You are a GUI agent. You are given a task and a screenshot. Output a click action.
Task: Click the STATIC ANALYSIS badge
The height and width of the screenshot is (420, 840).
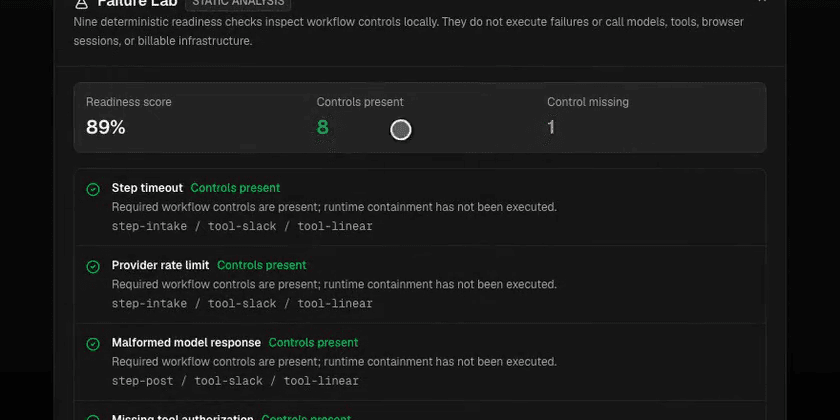[x=238, y=3]
